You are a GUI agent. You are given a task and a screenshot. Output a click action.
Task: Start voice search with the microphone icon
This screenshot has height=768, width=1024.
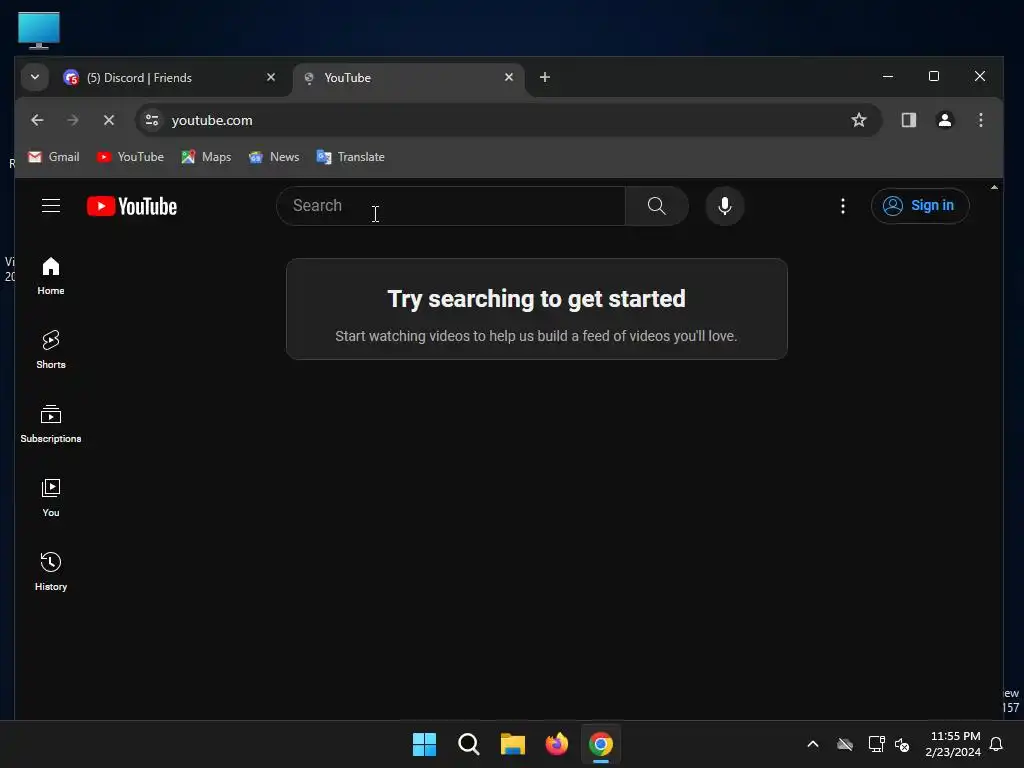pyautogui.click(x=725, y=206)
